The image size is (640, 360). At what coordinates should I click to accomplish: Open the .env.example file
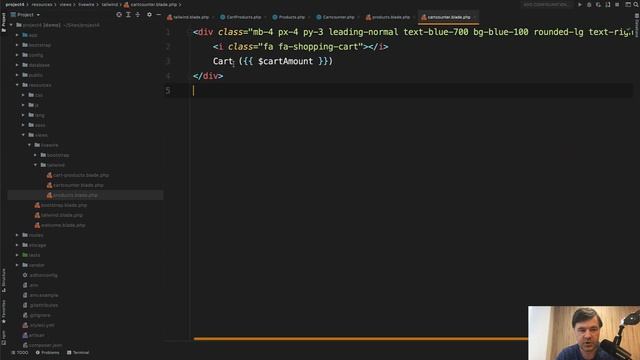[40, 295]
